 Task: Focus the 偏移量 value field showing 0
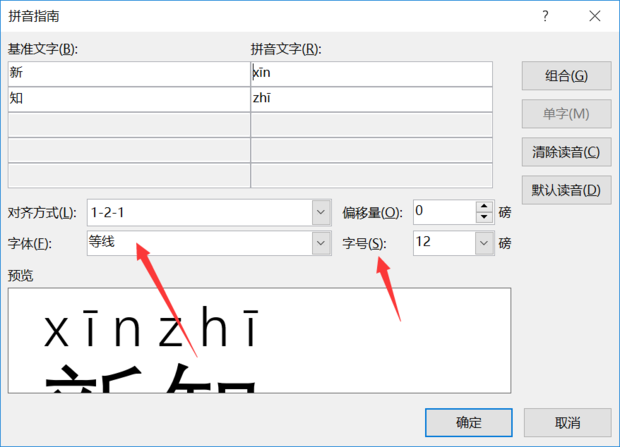(x=445, y=212)
